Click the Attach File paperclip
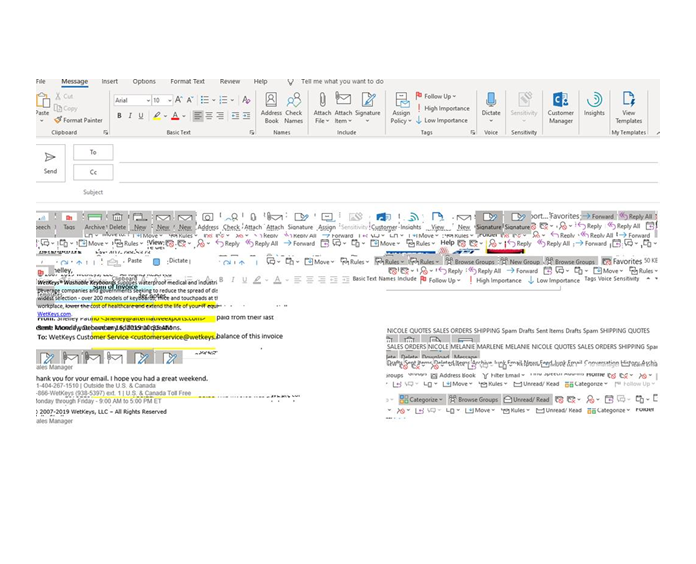696x564 pixels. point(322,100)
